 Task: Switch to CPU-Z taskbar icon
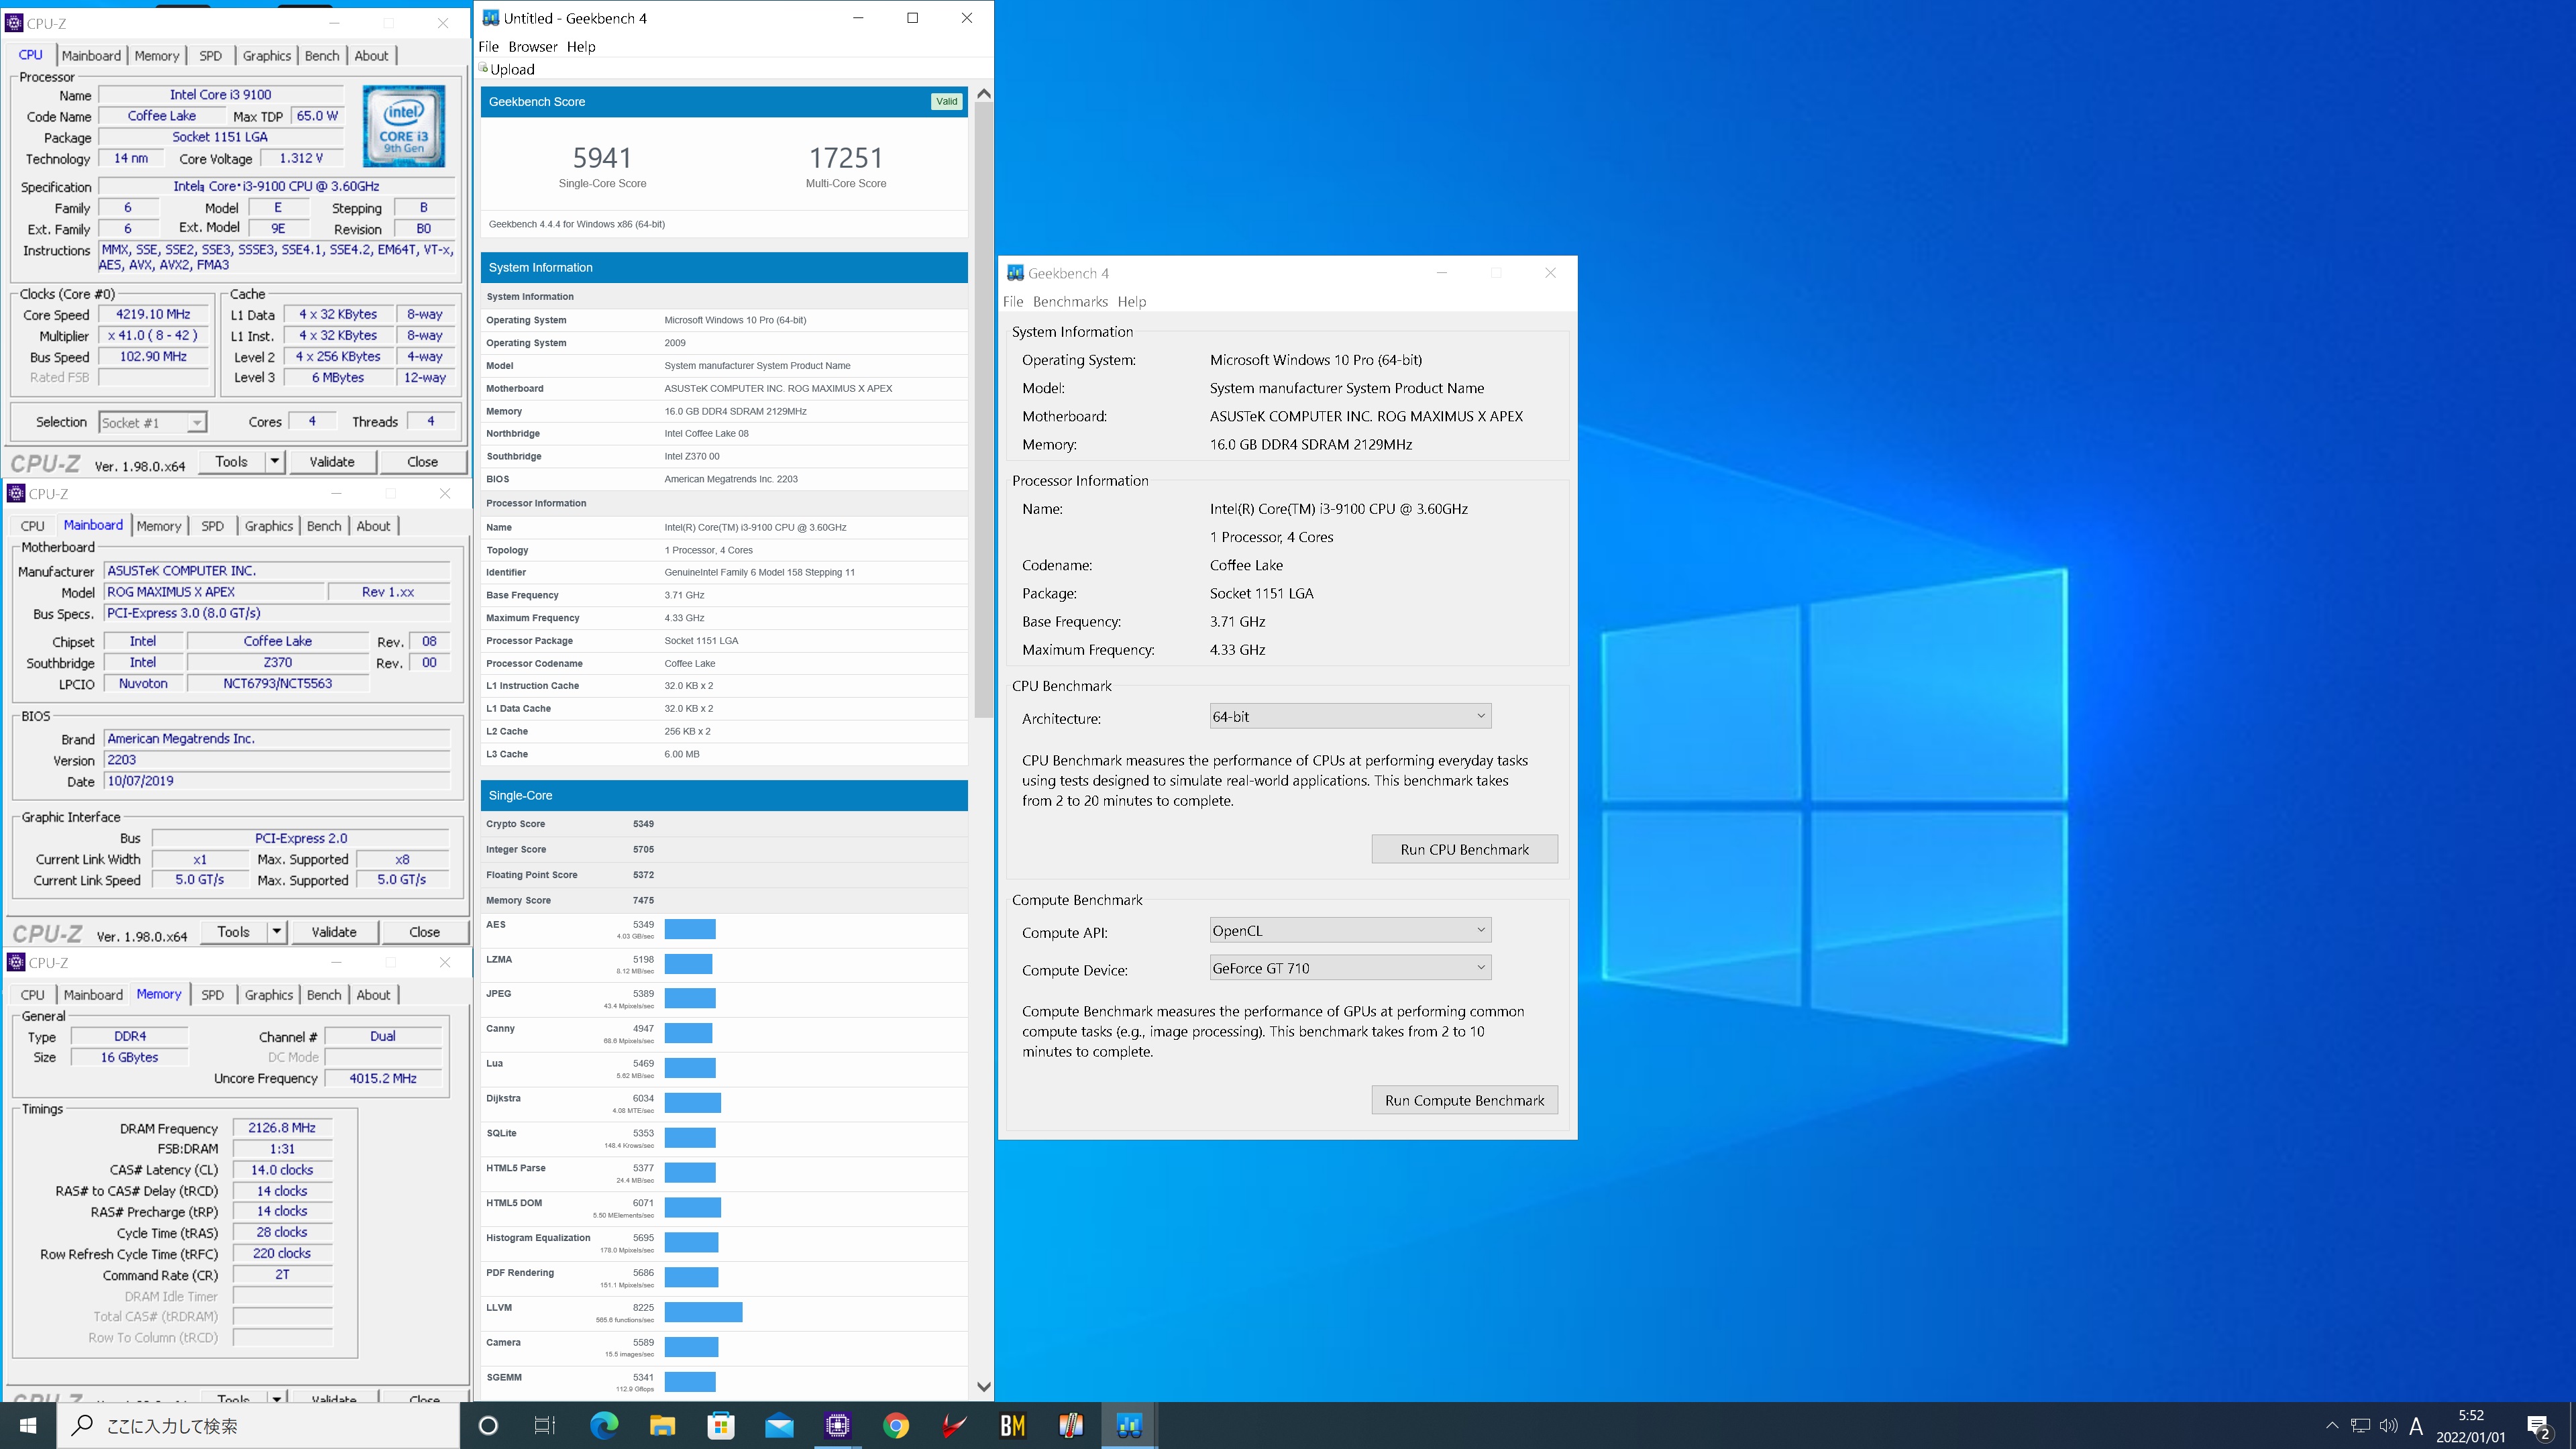coord(837,1425)
